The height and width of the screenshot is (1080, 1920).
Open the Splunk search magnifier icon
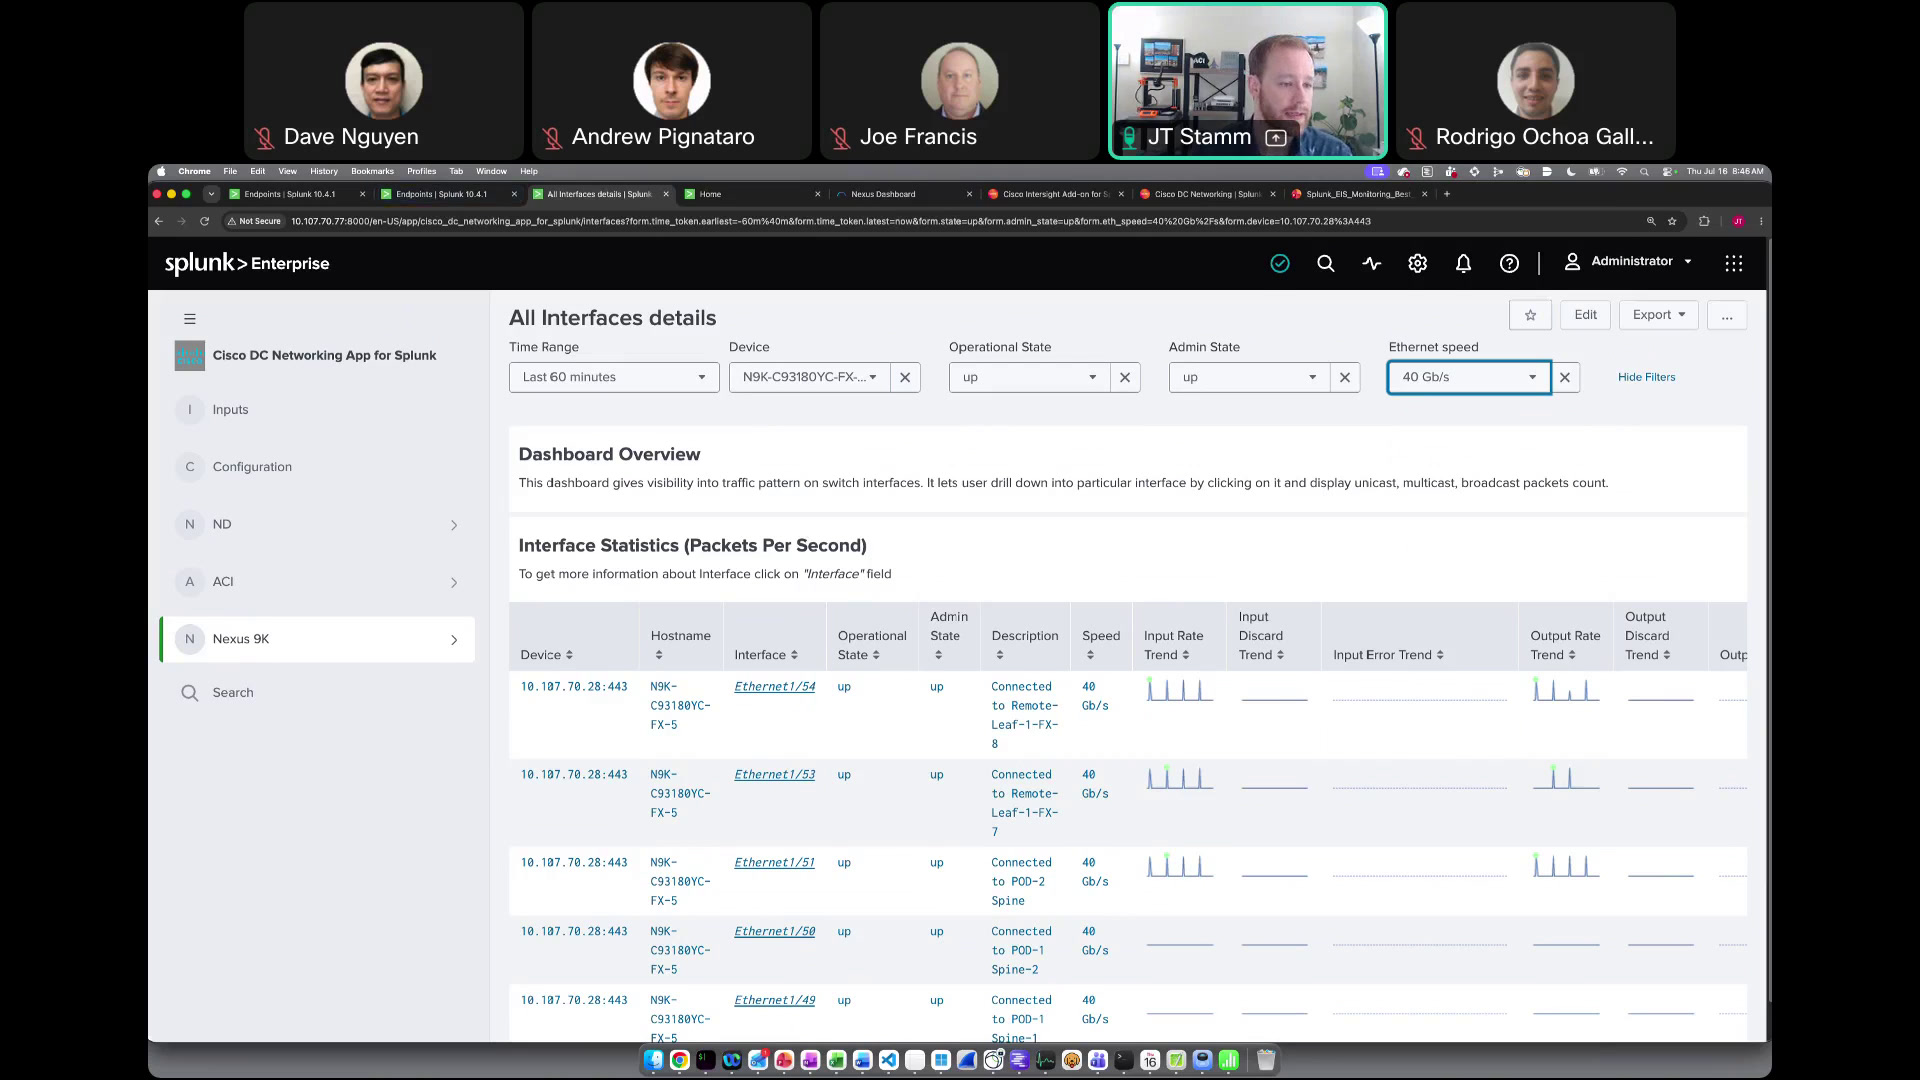click(x=1326, y=264)
